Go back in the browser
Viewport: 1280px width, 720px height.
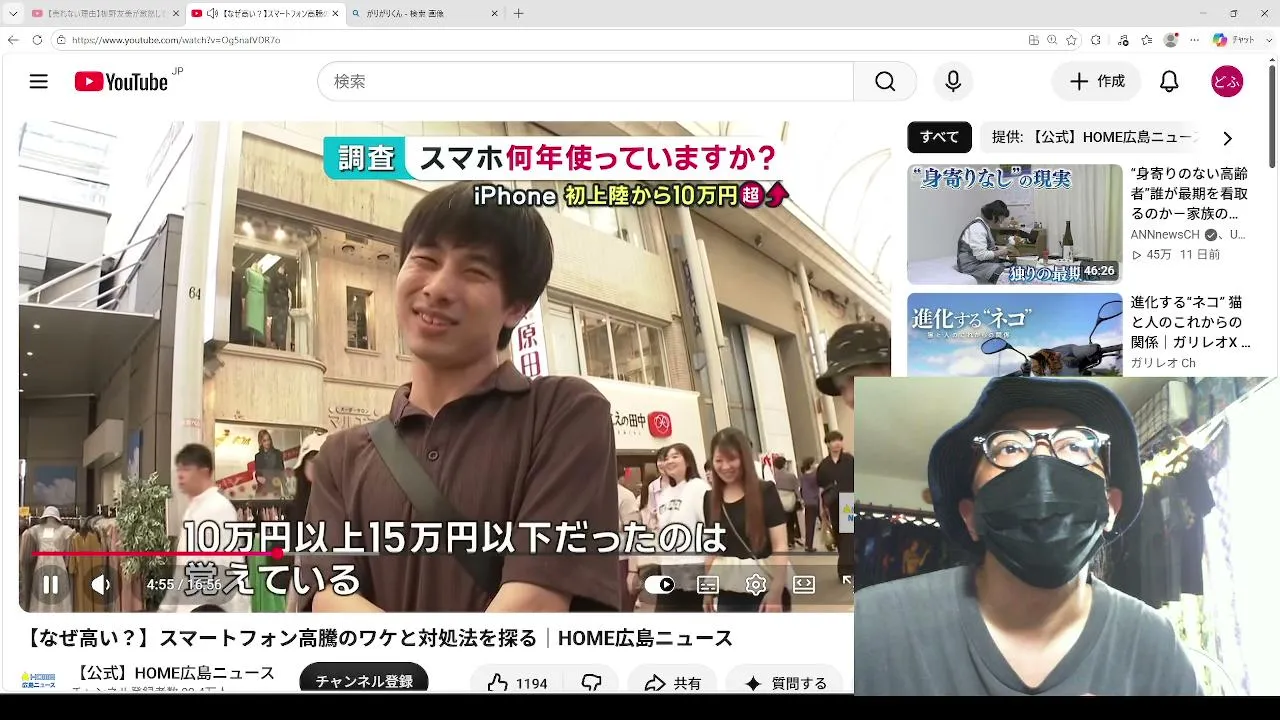[13, 40]
